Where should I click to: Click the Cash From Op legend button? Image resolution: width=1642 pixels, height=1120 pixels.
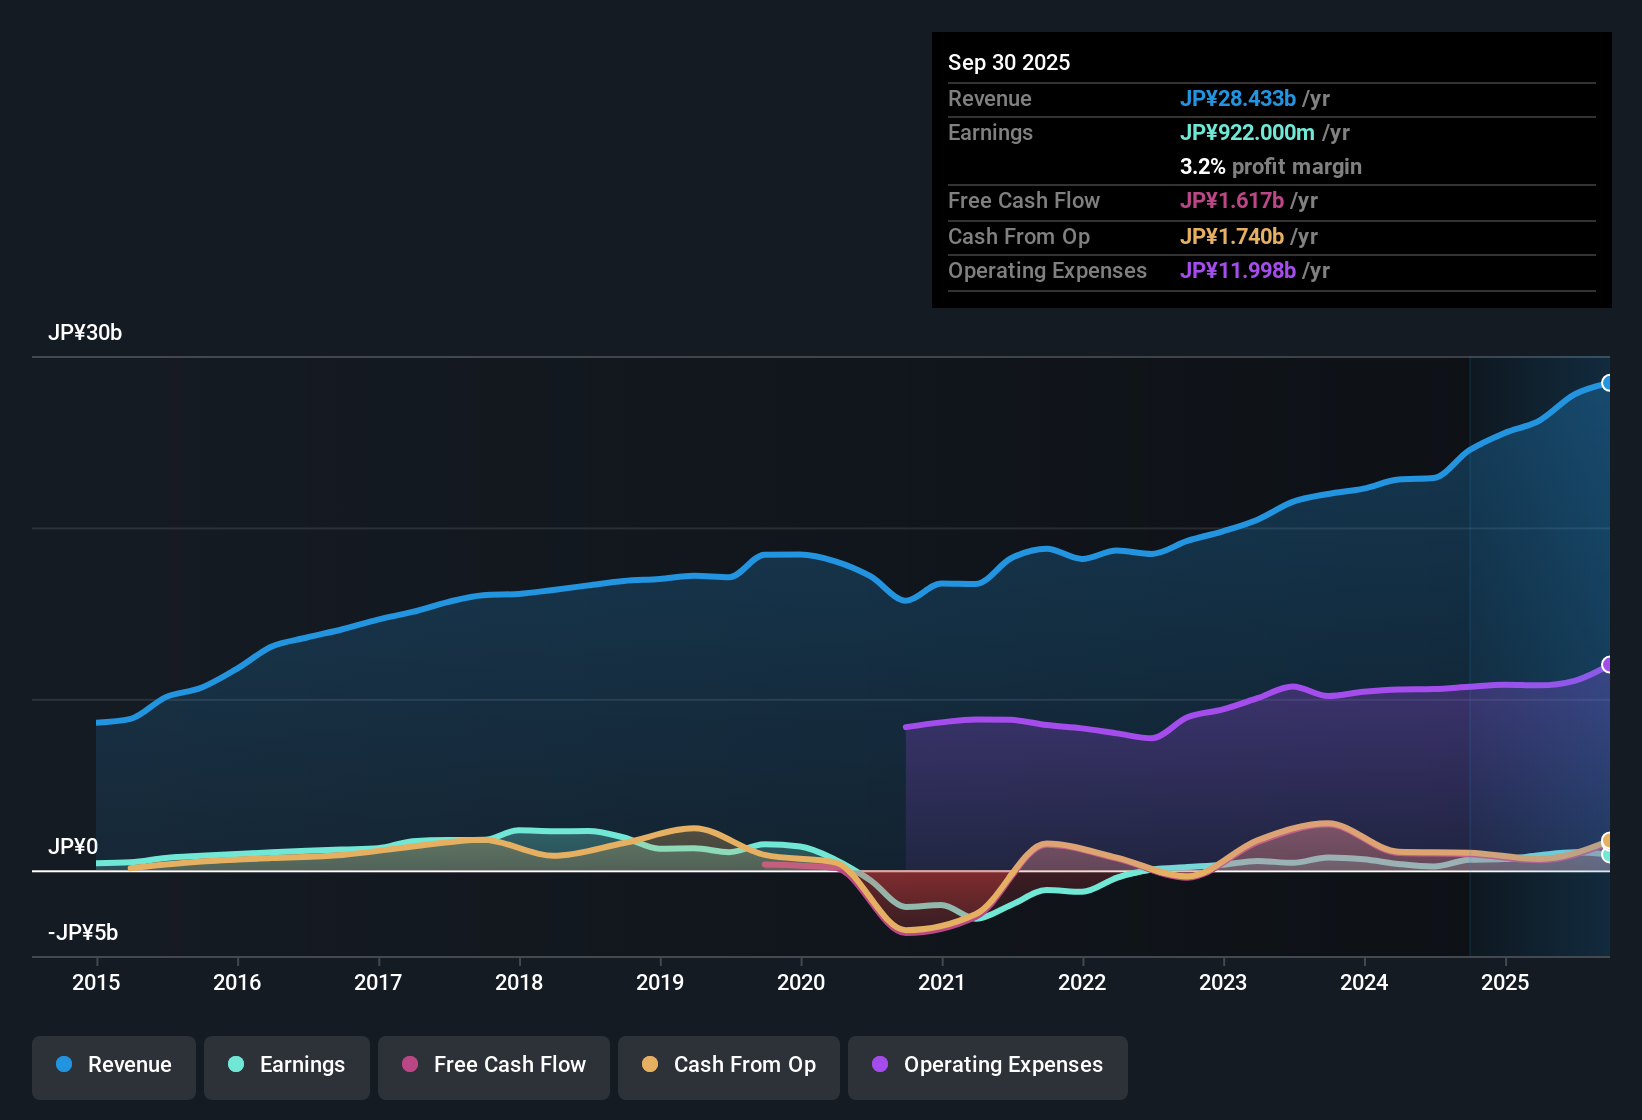point(728,1065)
